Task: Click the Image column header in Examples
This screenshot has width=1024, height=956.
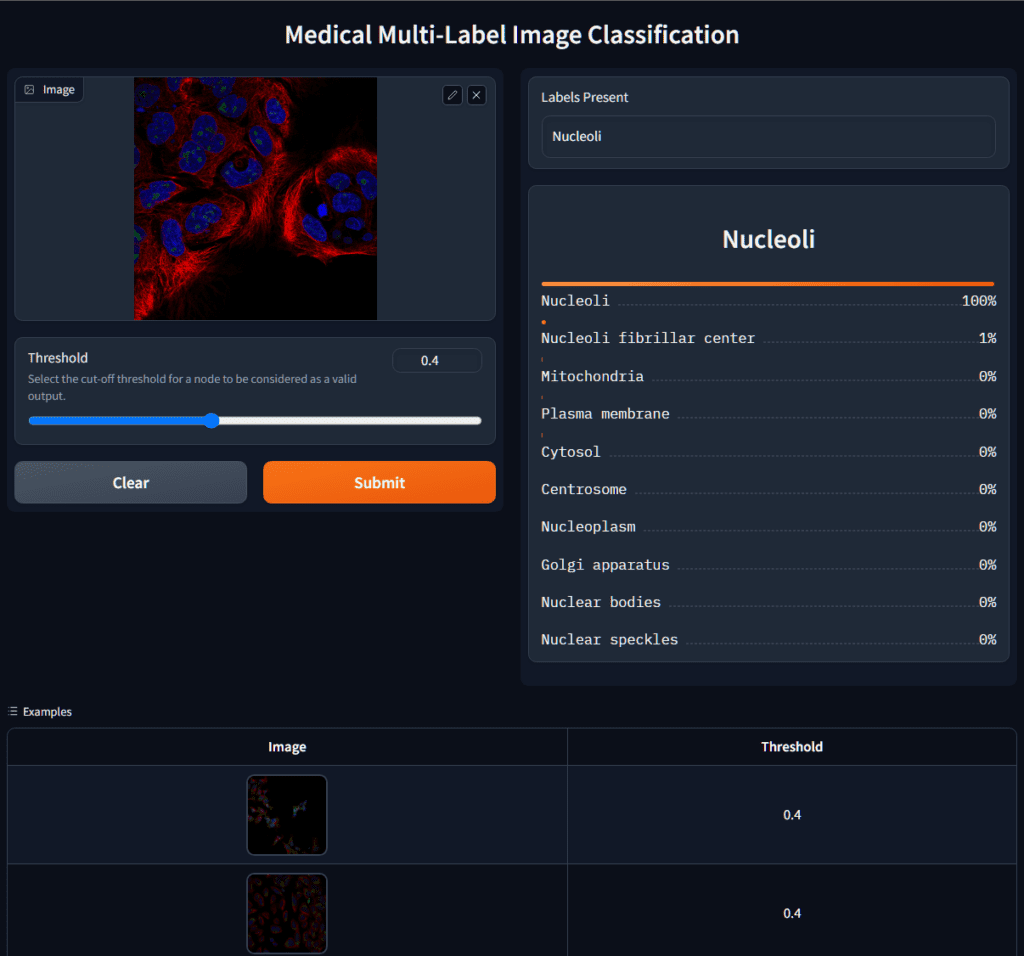Action: (287, 747)
